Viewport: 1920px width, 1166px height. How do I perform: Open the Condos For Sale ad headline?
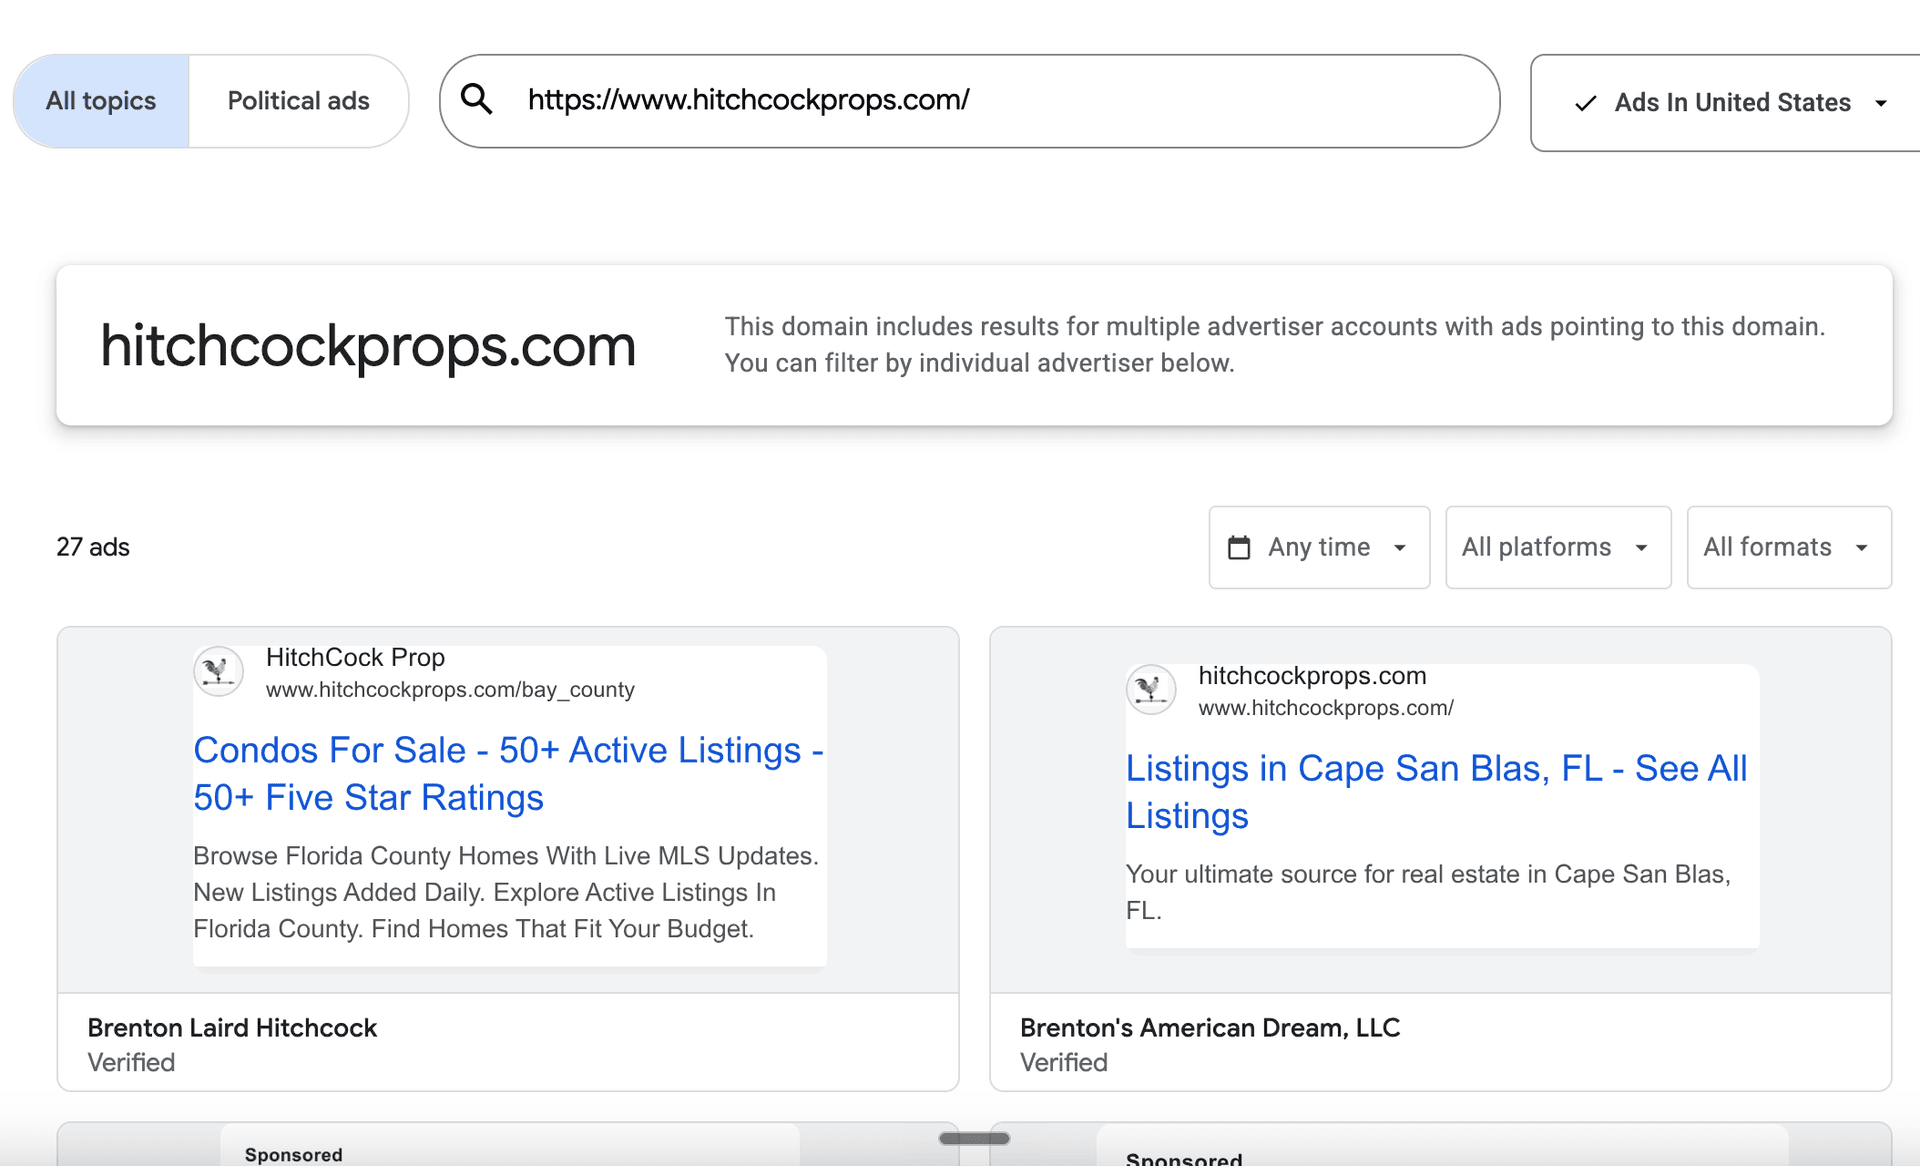tap(508, 773)
